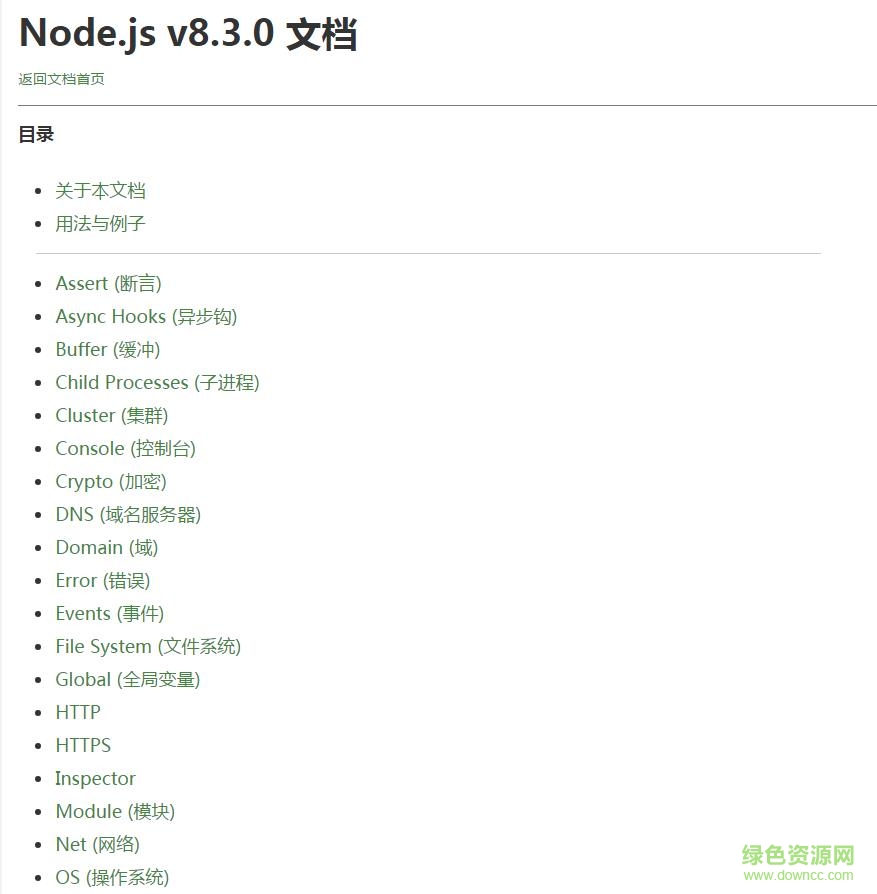Screen dimensions: 877x894
Task: Click the Domain (域) entry
Action: (x=106, y=548)
